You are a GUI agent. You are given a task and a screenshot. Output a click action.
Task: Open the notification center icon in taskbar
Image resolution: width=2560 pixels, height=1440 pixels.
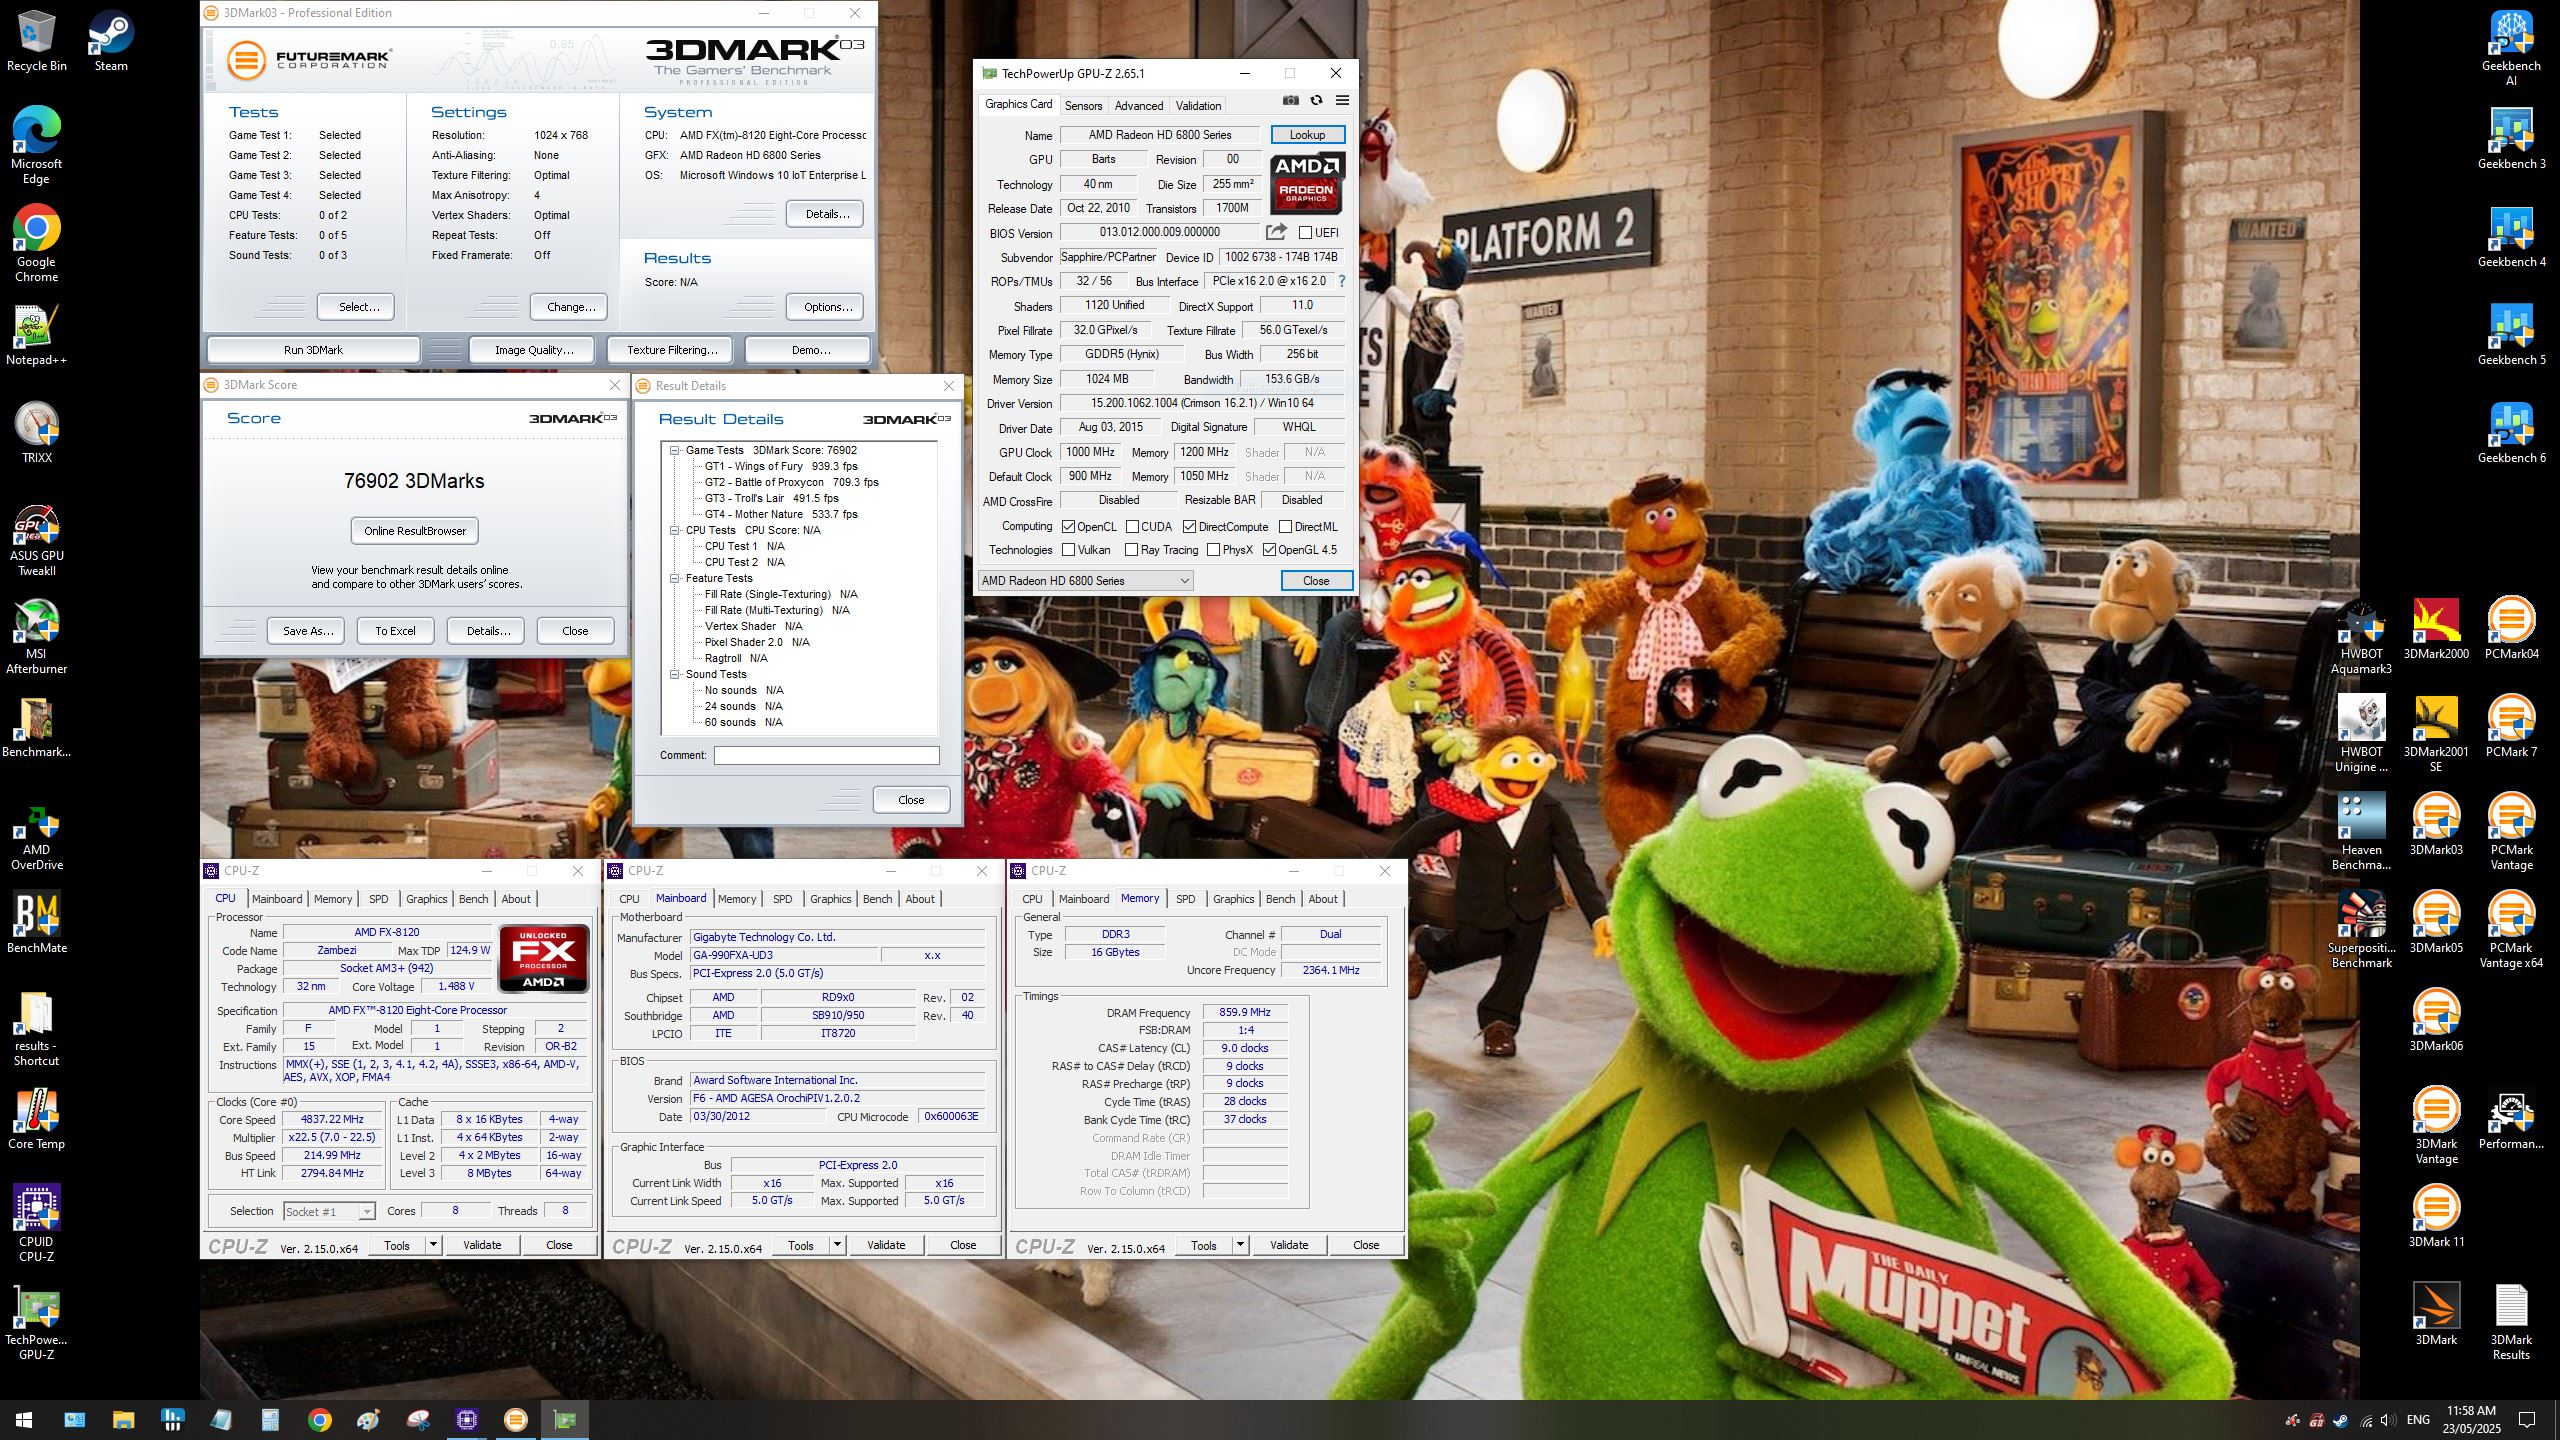(2527, 1420)
